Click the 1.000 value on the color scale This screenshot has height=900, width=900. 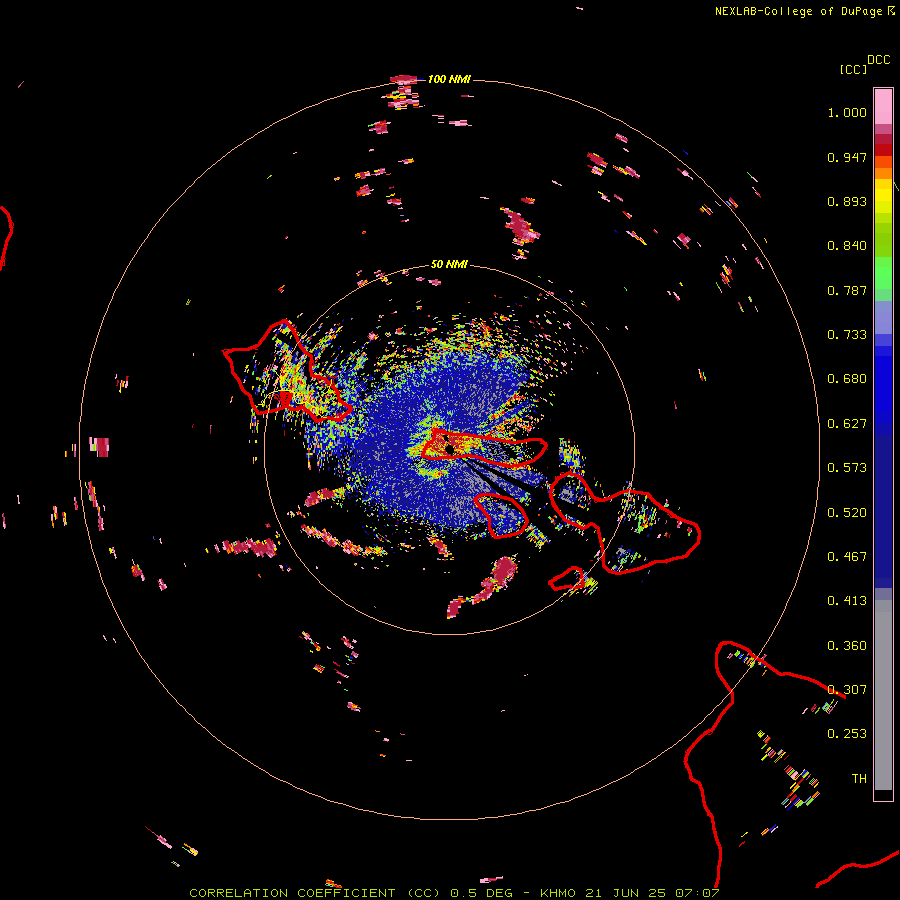847,112
